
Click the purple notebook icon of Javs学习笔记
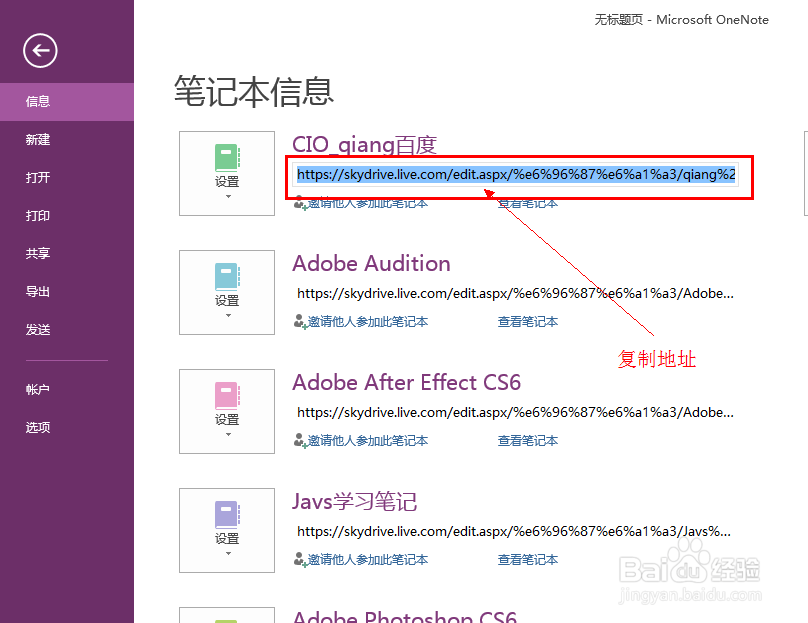(x=227, y=515)
